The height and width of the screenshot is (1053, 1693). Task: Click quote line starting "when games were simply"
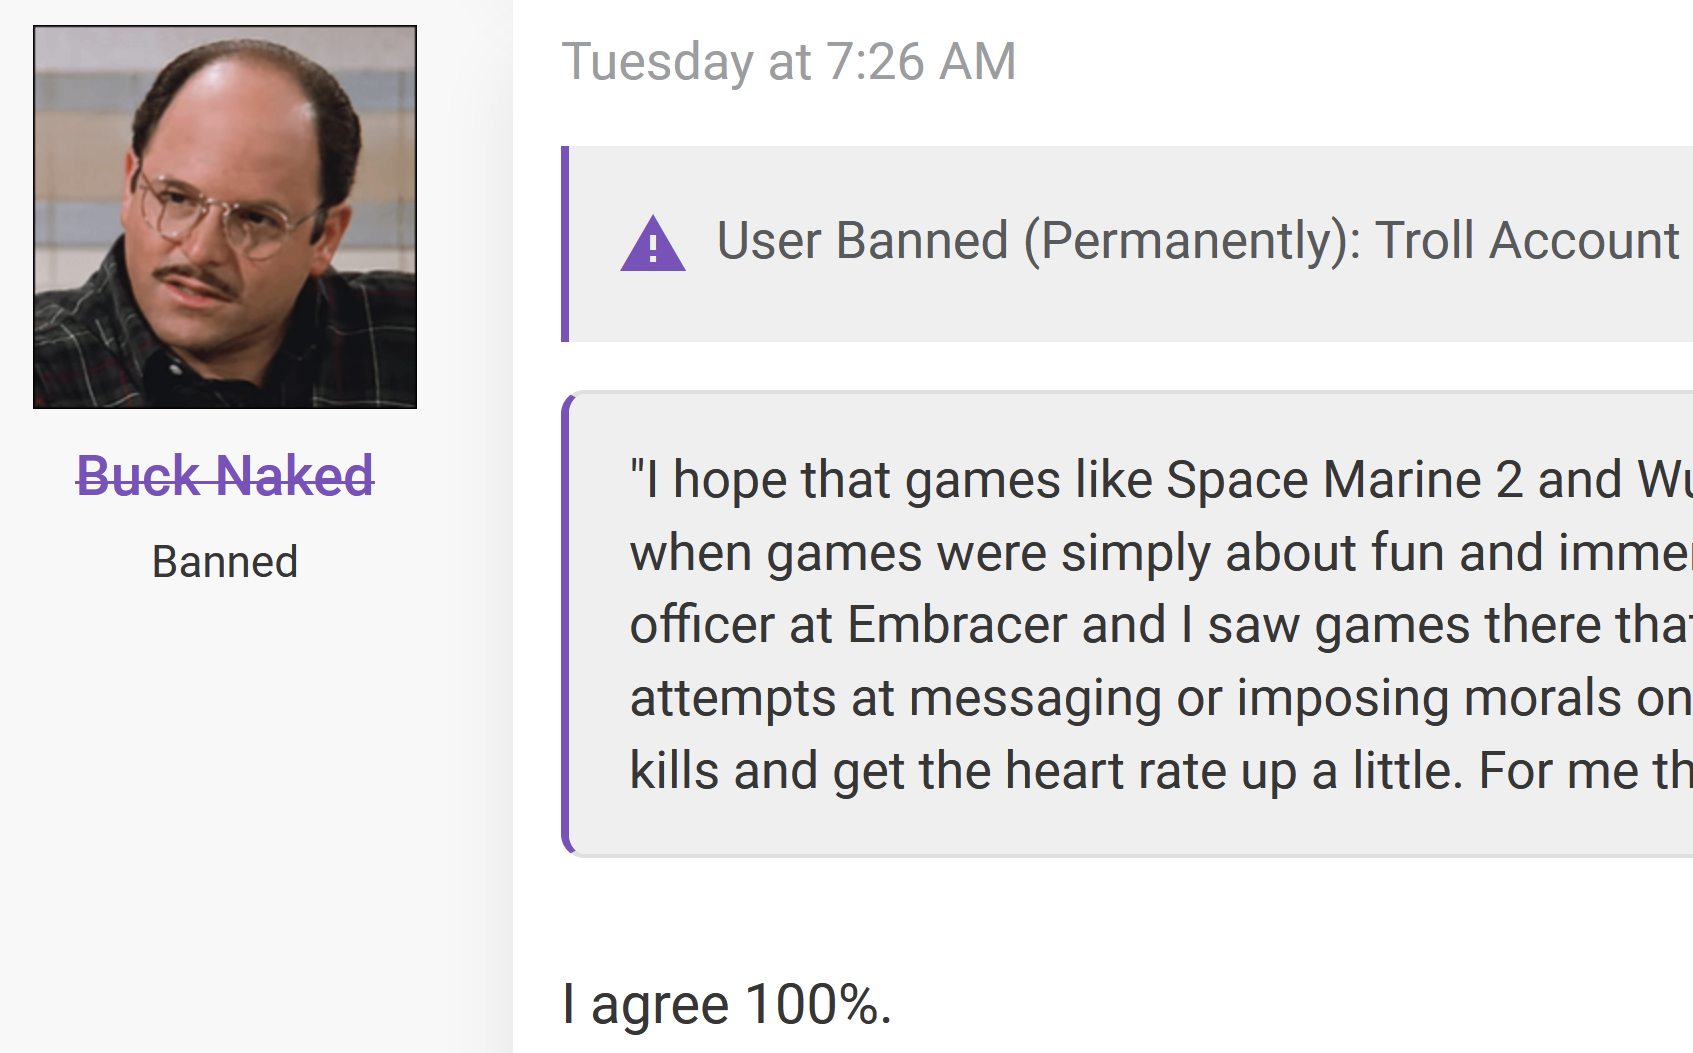pos(1161,552)
